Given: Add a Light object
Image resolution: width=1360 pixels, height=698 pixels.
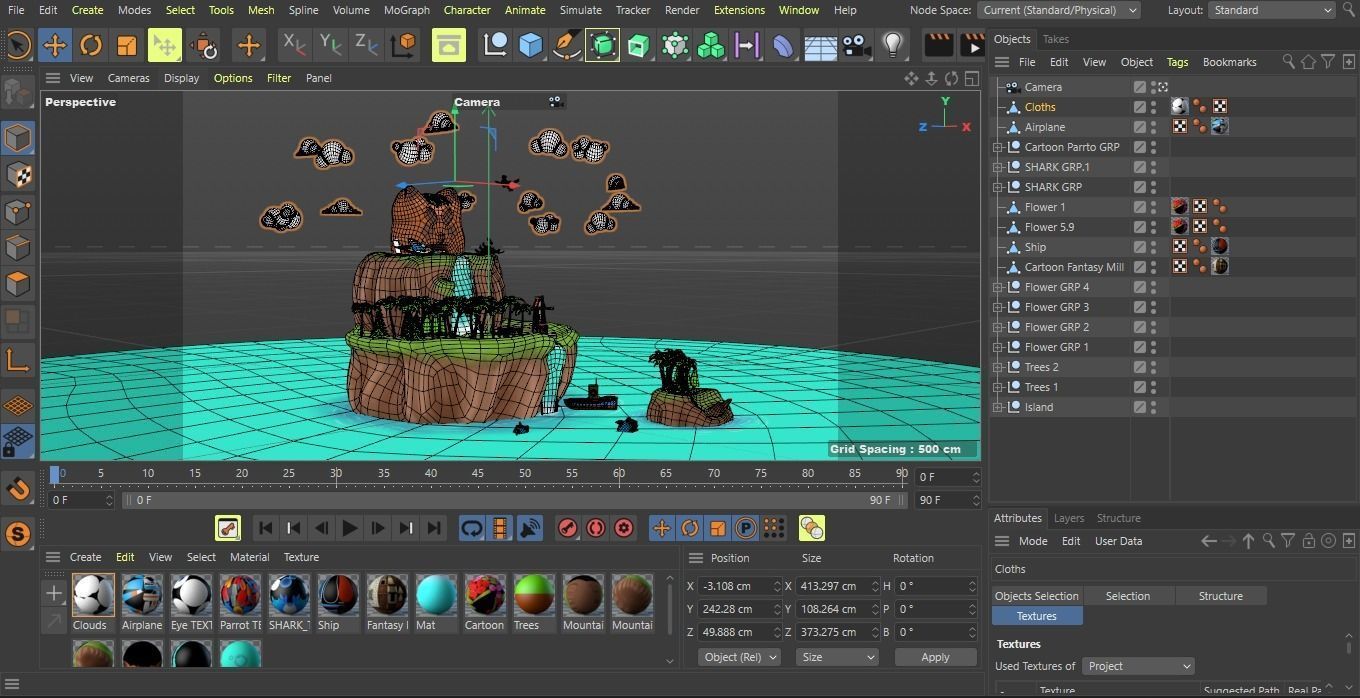Looking at the screenshot, I should pos(892,45).
